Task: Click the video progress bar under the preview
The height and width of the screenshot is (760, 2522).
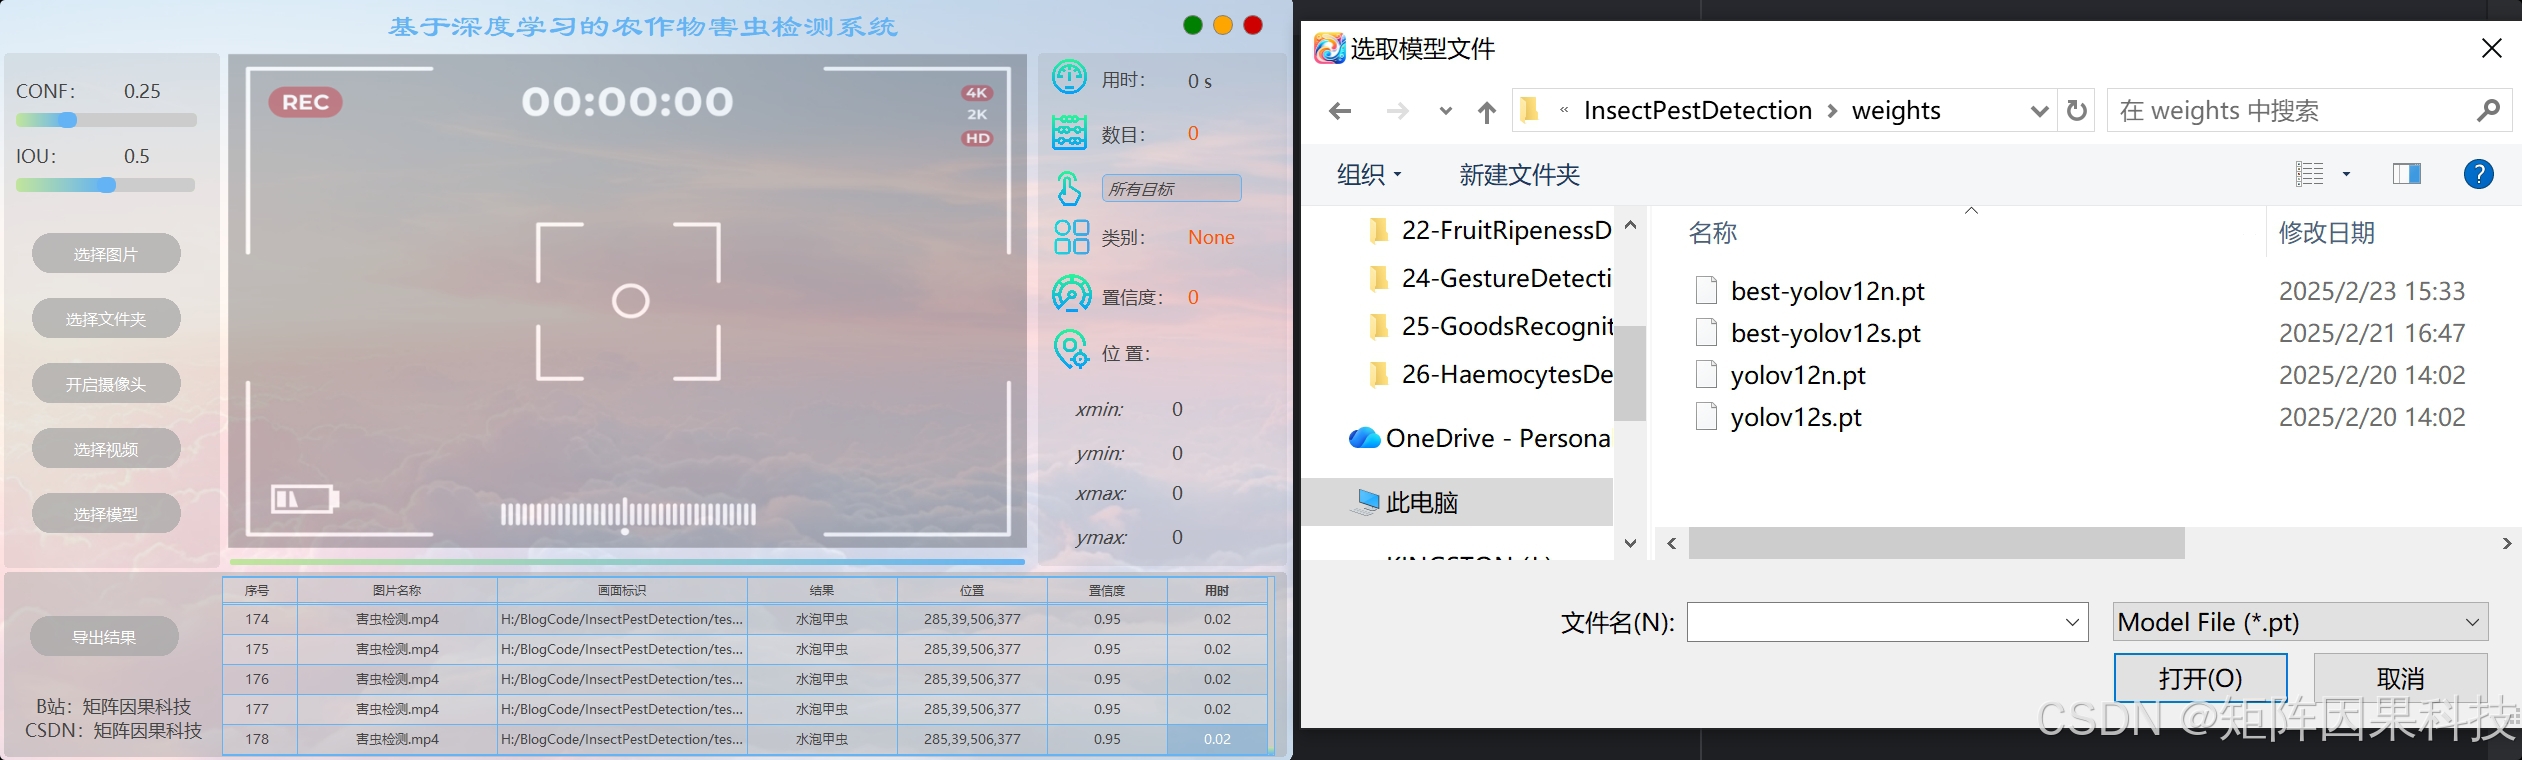Action: (627, 562)
